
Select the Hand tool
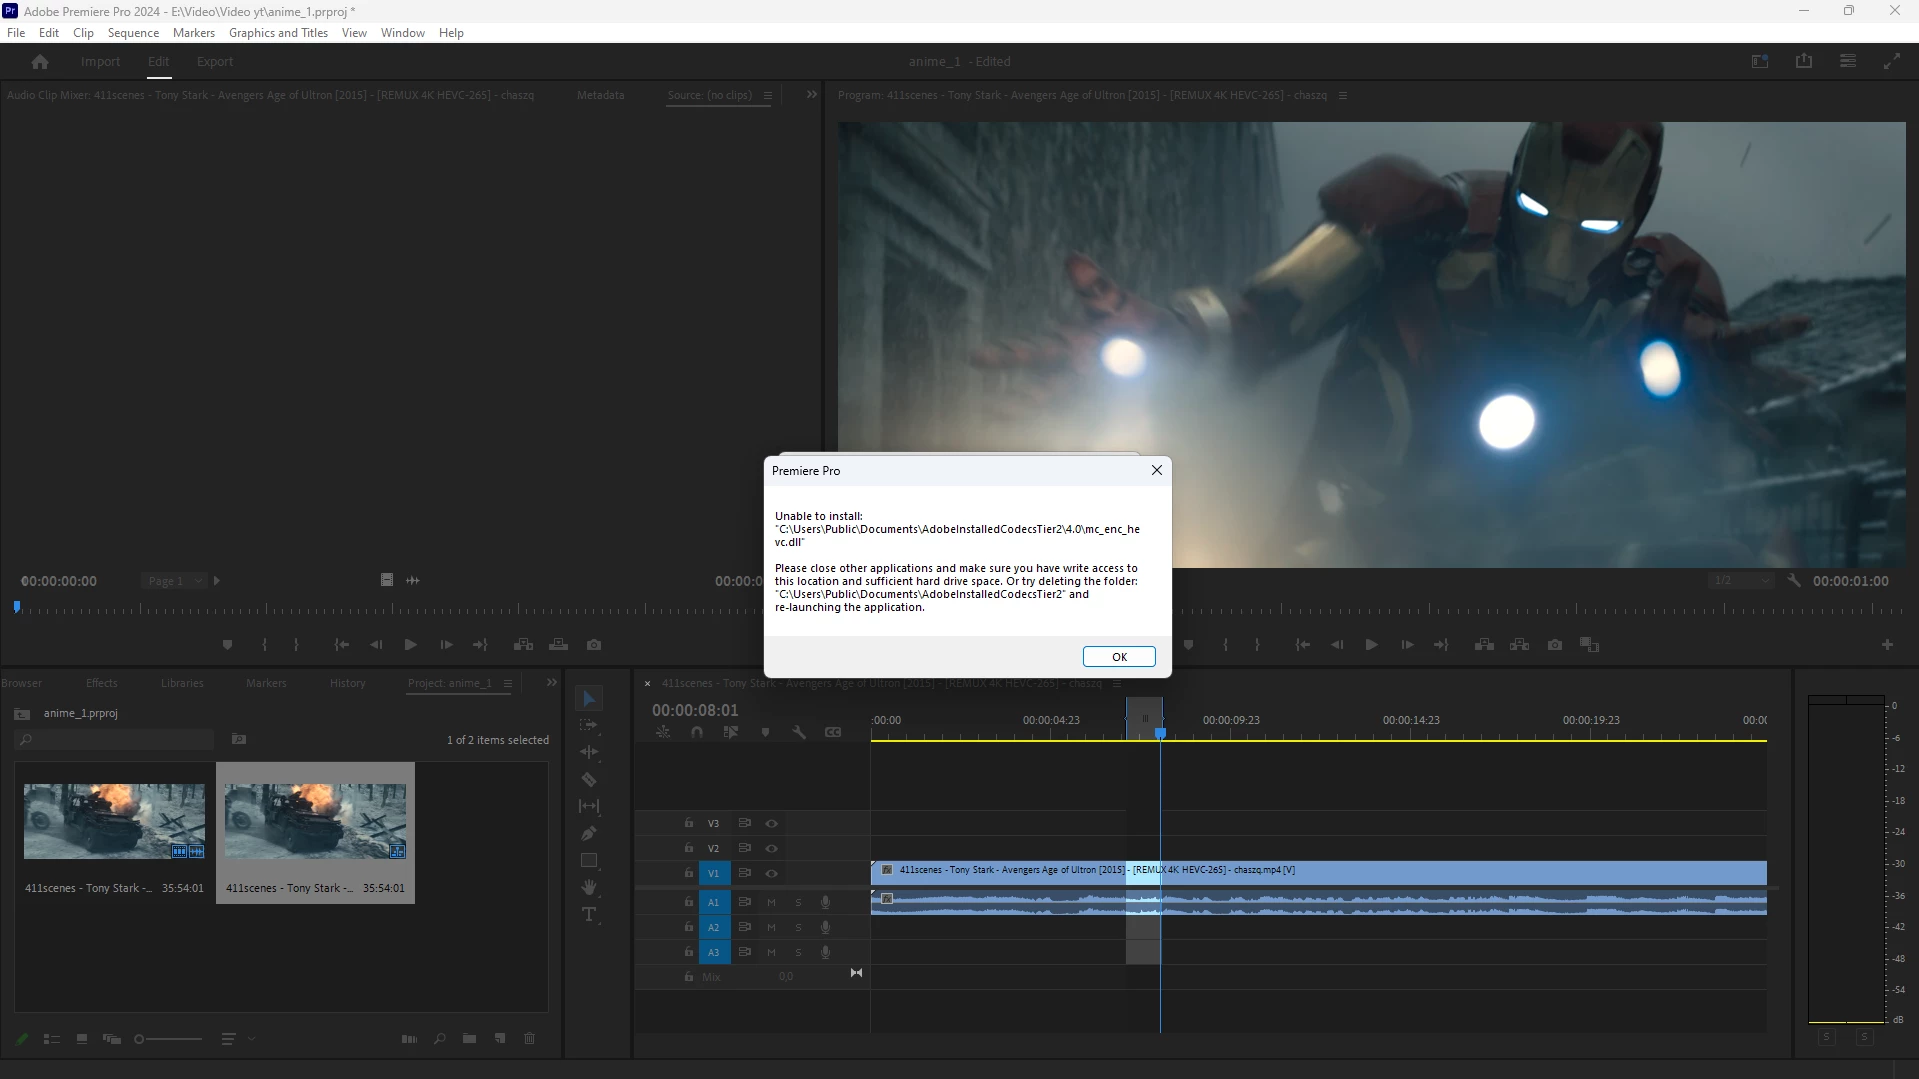pos(589,887)
